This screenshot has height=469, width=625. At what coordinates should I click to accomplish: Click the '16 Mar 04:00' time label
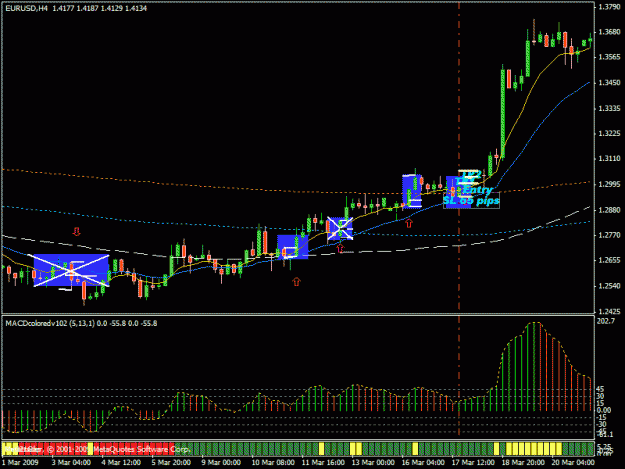pos(423,463)
